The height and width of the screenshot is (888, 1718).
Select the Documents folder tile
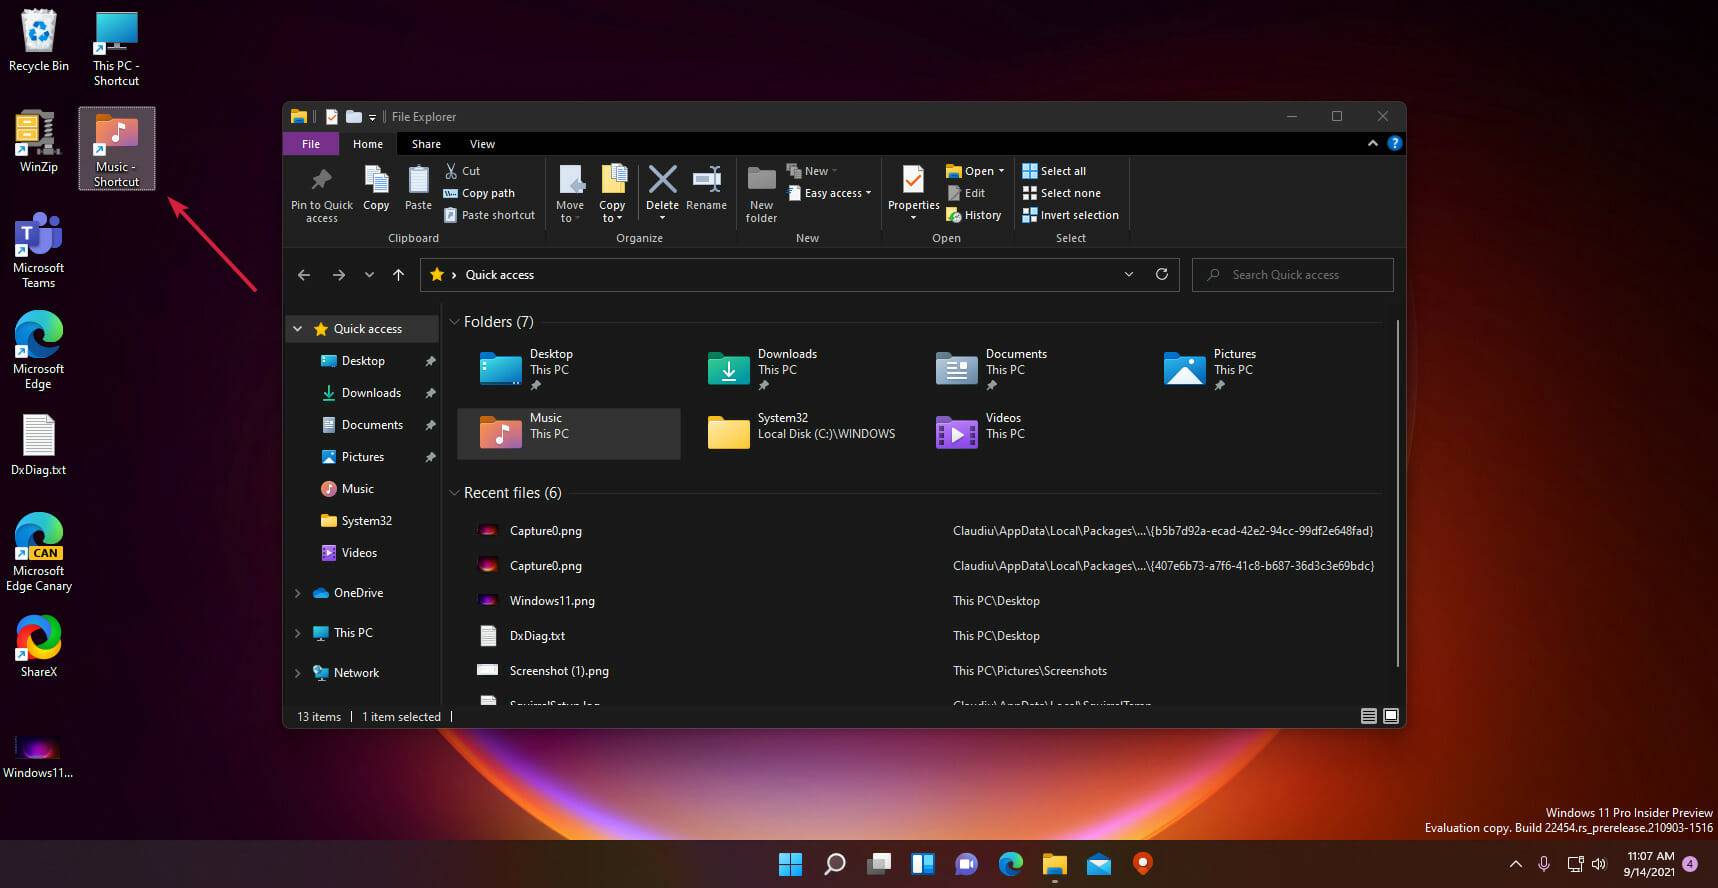click(1025, 369)
